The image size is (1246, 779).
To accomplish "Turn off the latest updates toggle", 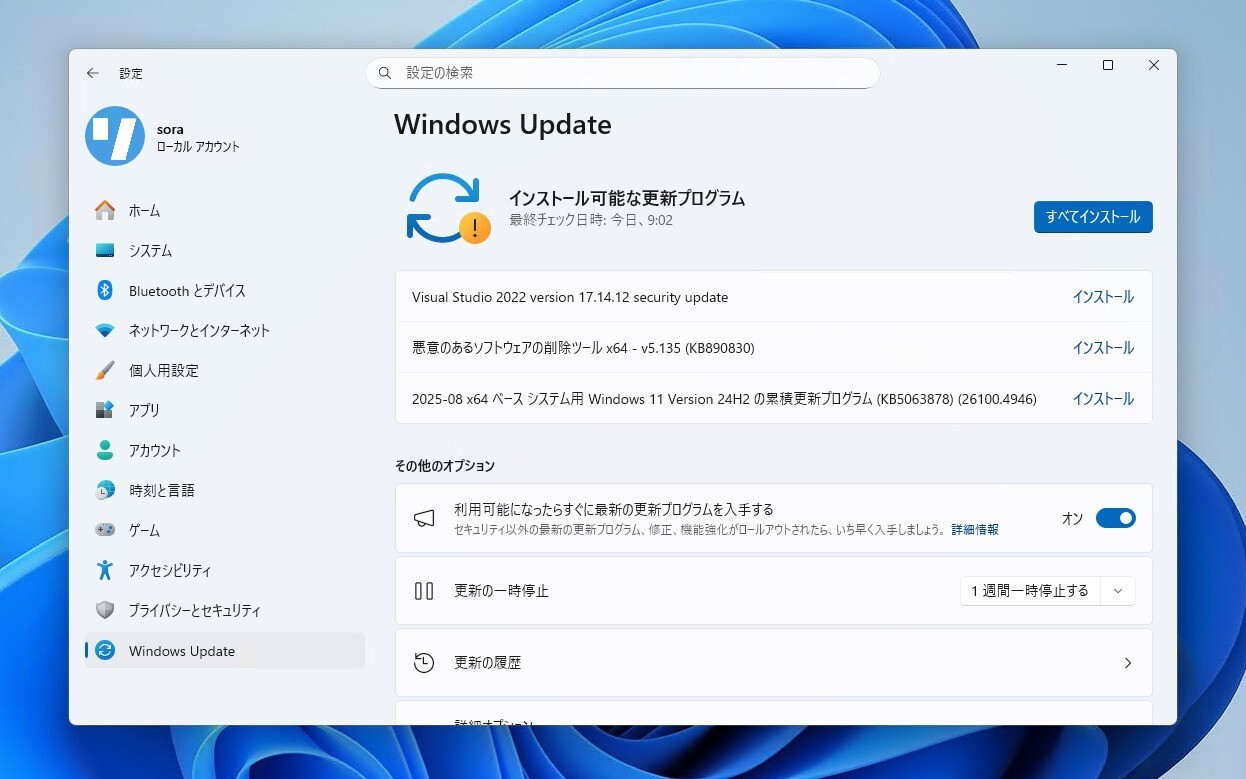I will coord(1115,518).
